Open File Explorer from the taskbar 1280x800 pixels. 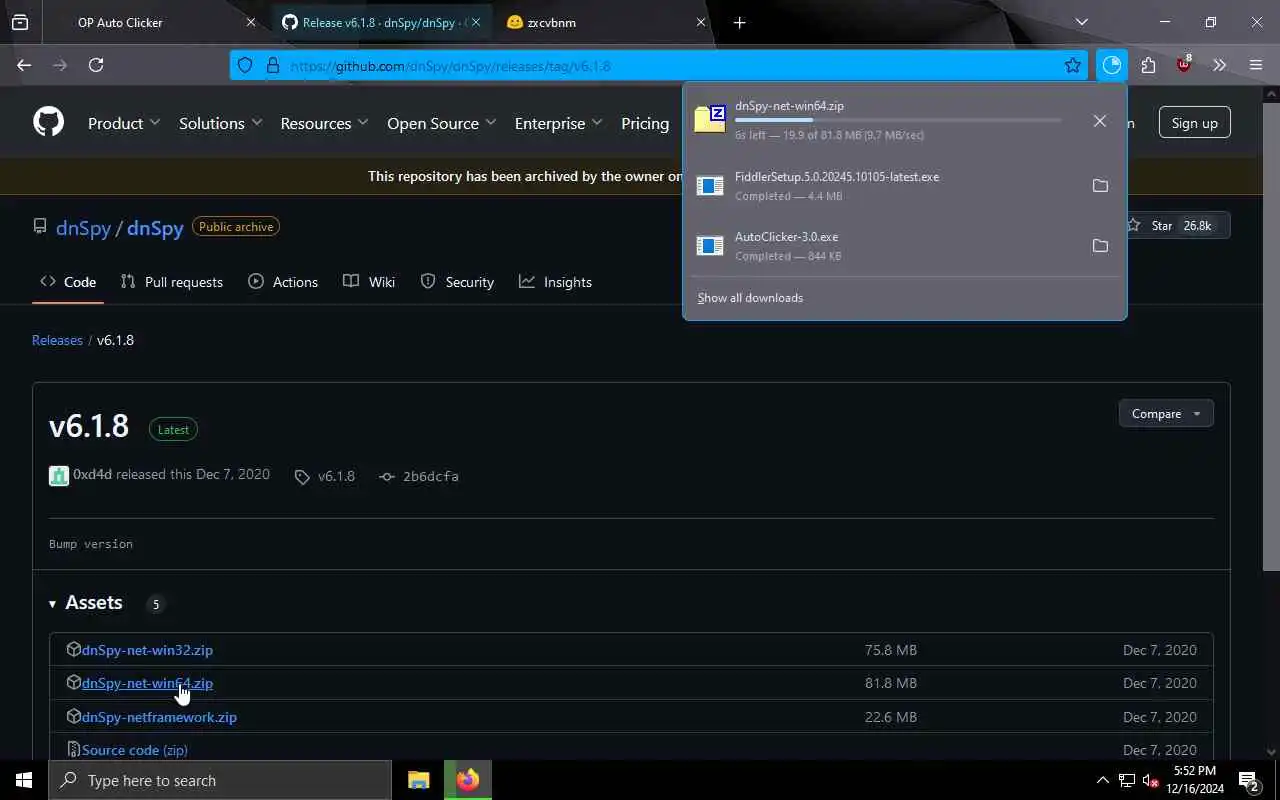(418, 780)
